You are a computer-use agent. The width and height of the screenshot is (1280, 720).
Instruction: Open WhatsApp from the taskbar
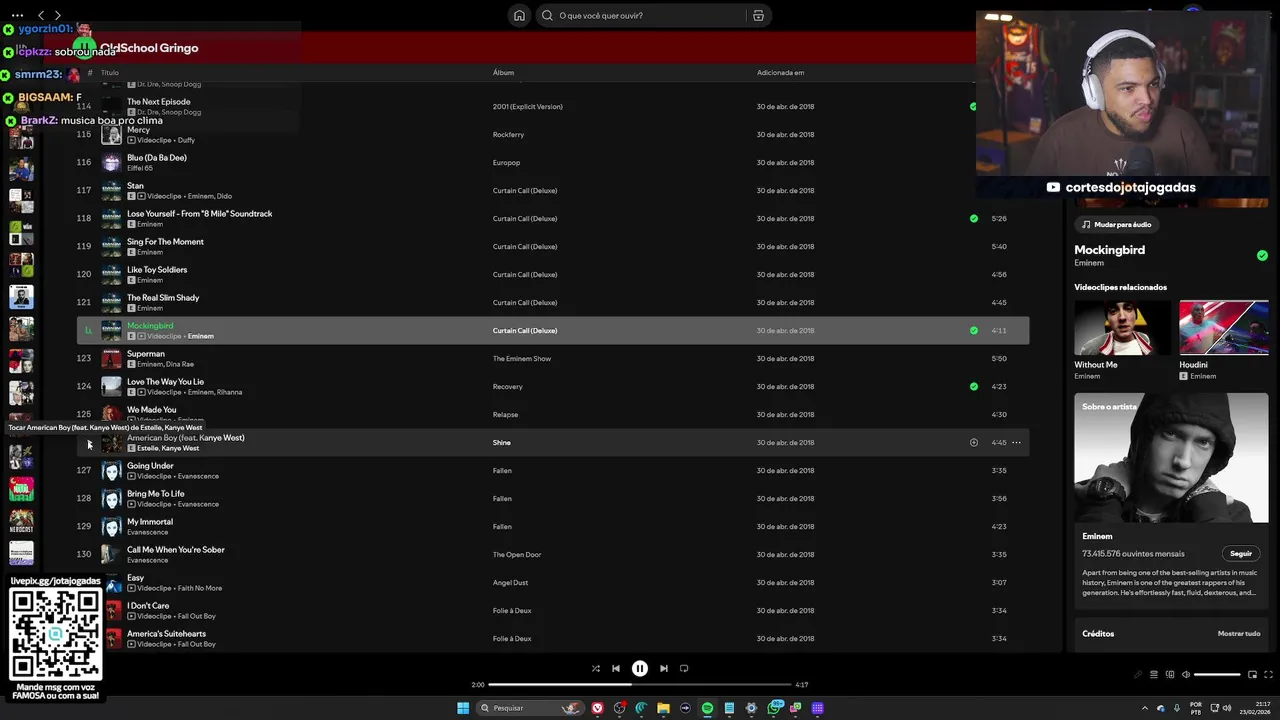(774, 708)
